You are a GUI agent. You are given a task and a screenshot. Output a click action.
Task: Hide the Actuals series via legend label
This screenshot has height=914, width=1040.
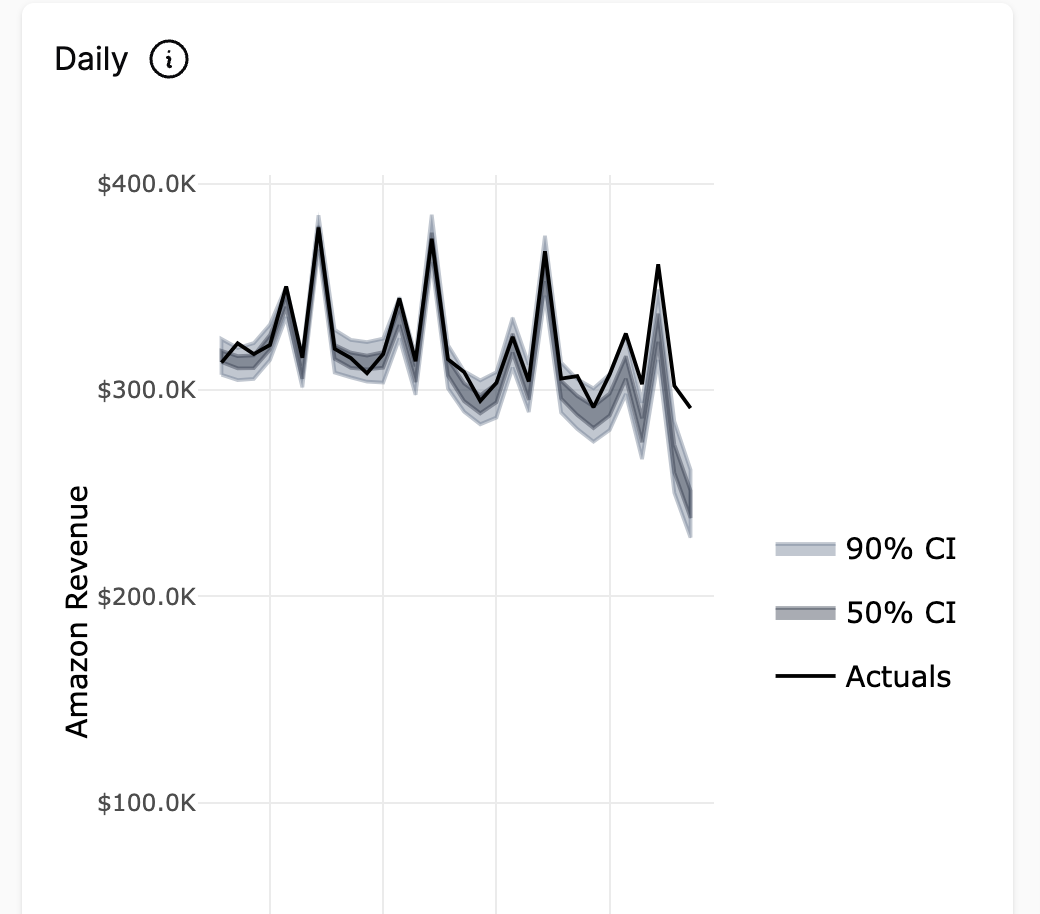point(898,677)
